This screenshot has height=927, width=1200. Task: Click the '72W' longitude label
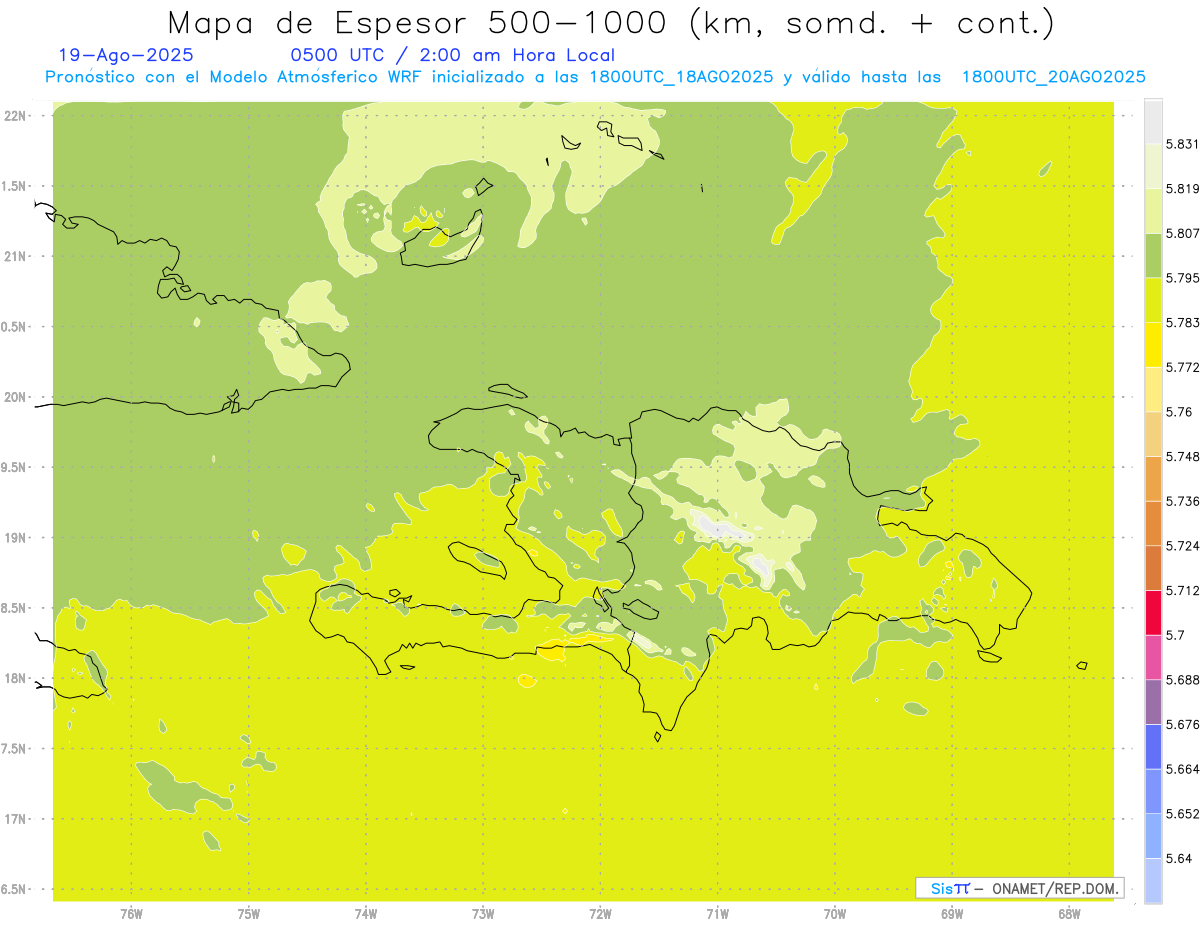(600, 914)
